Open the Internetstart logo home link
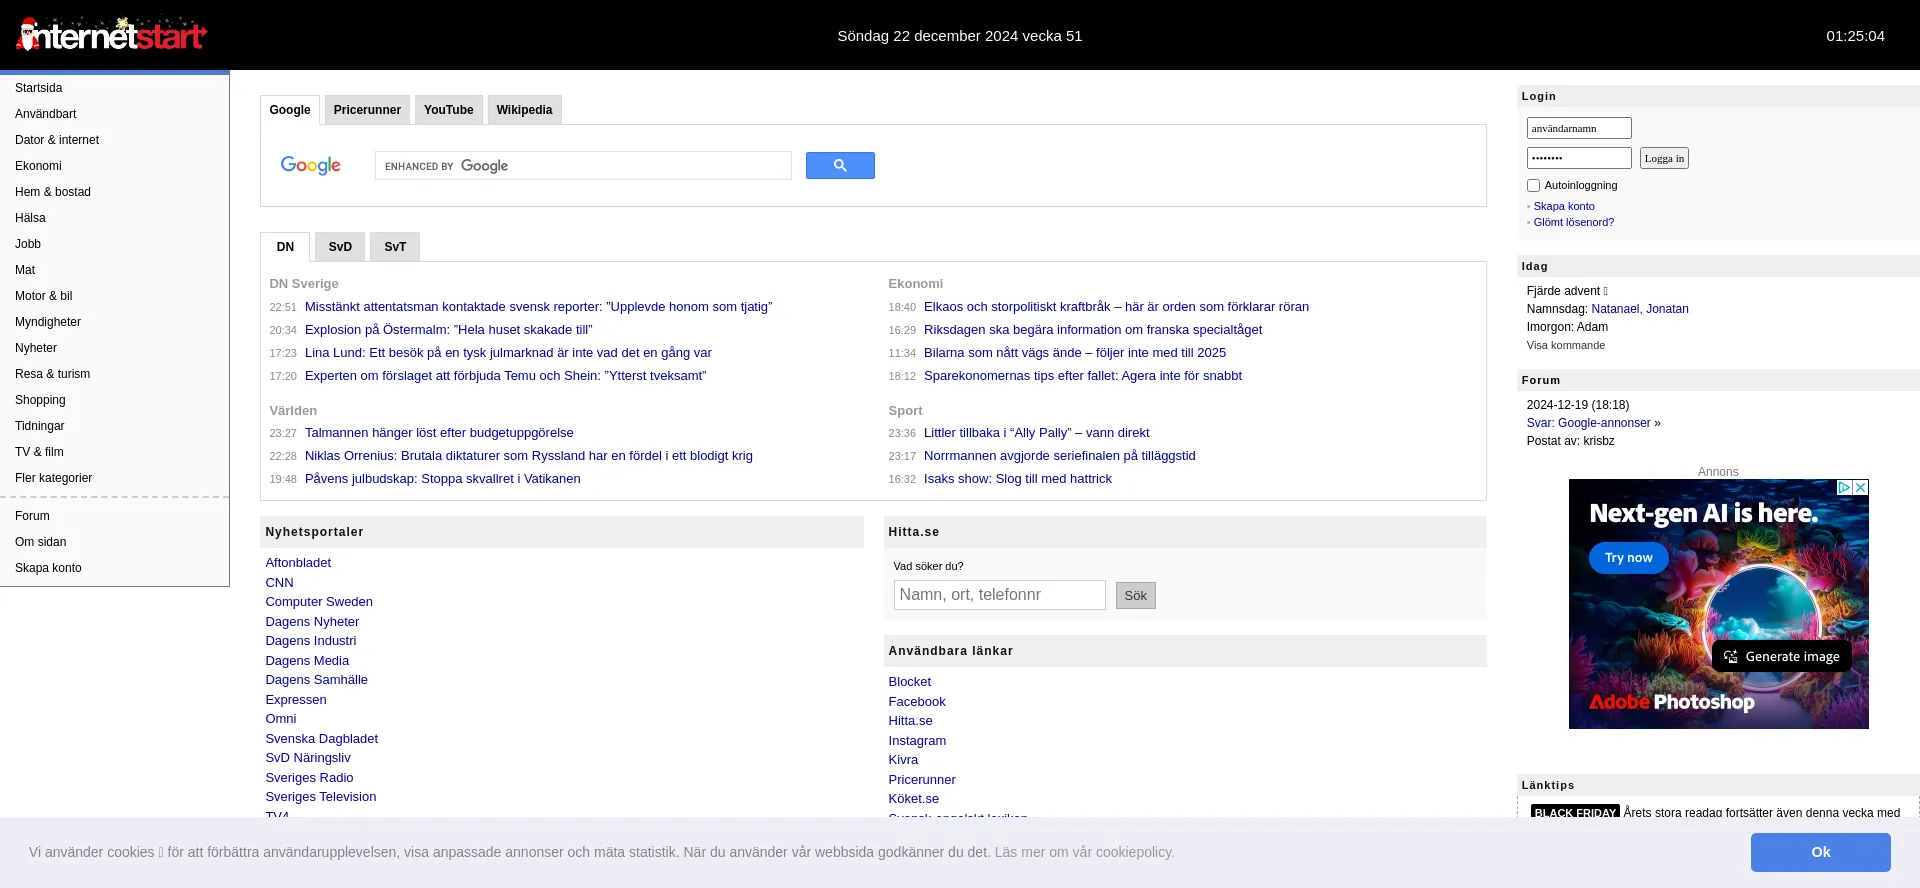 pos(111,35)
